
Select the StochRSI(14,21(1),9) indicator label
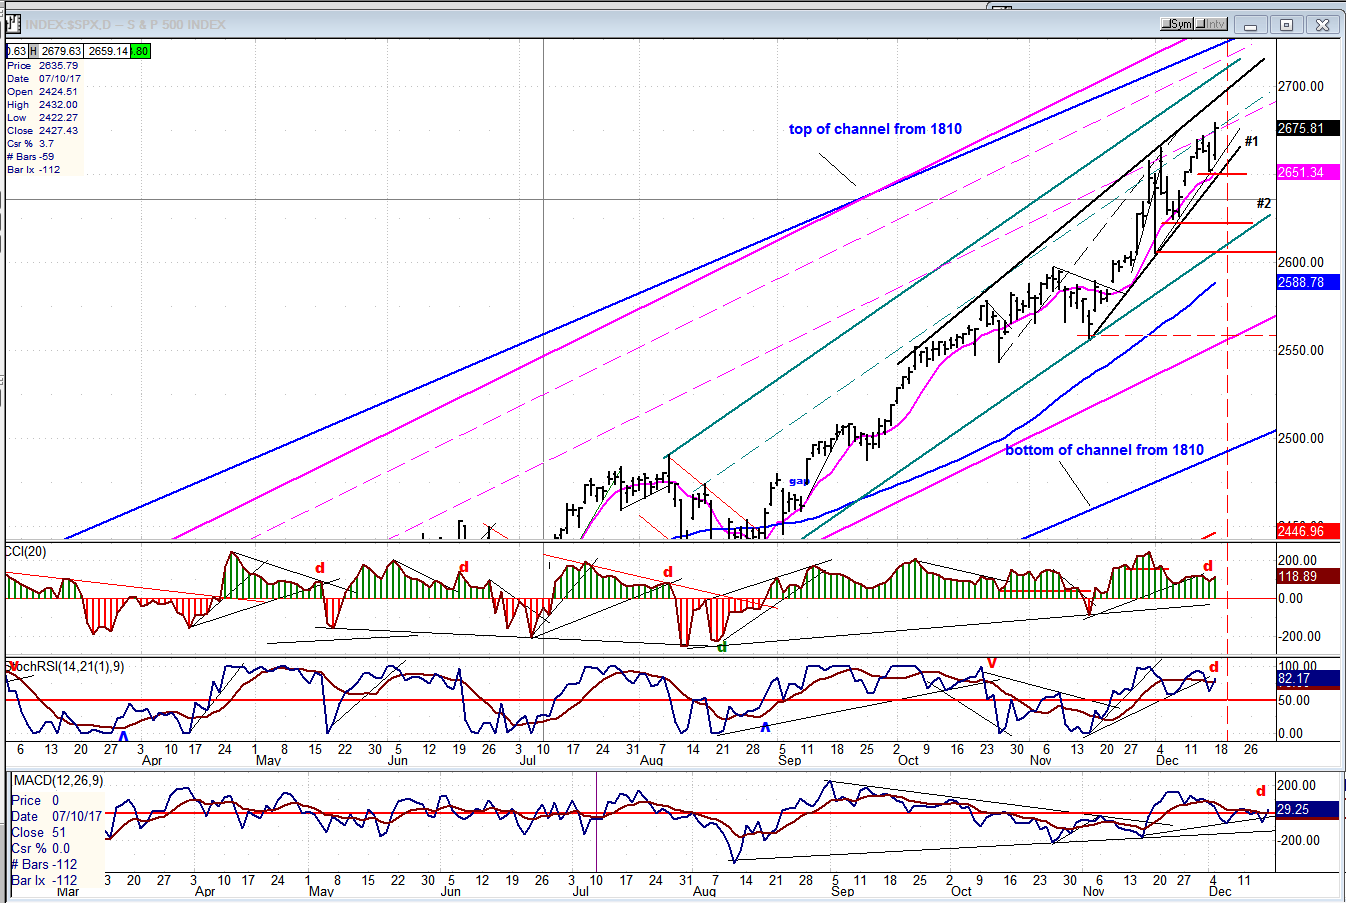(66, 666)
